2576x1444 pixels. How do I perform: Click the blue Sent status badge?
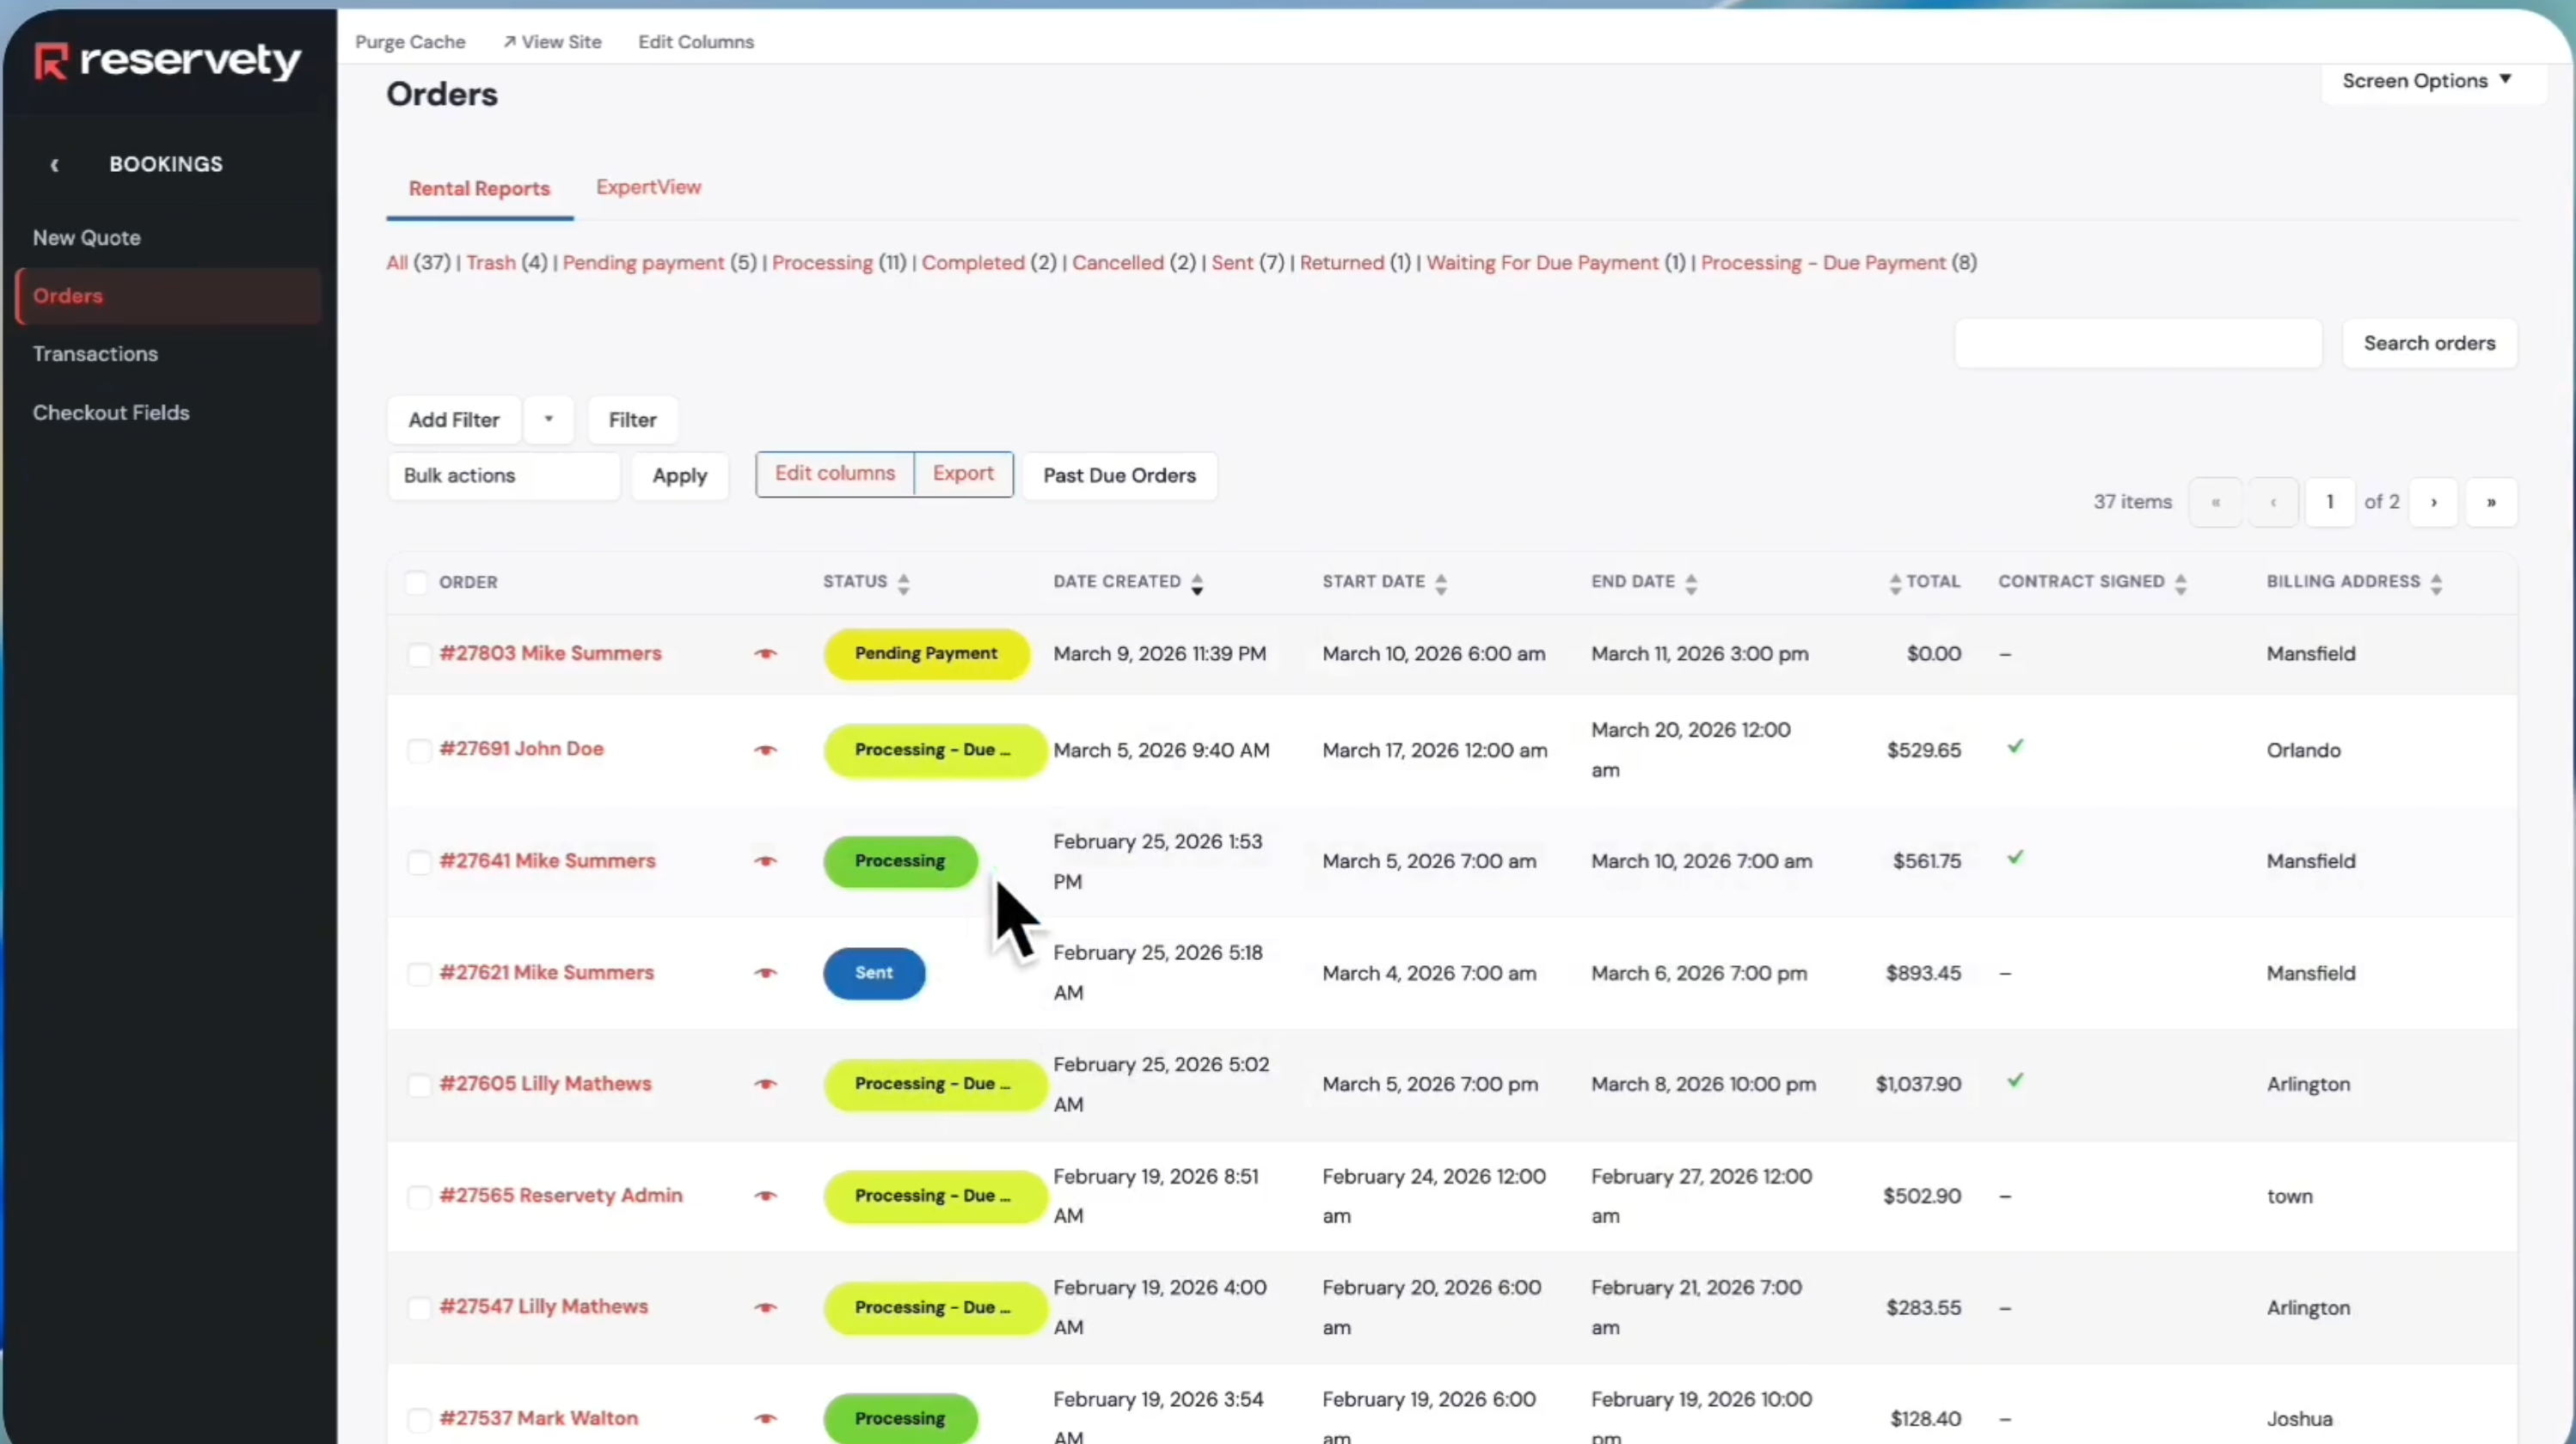[x=874, y=973]
